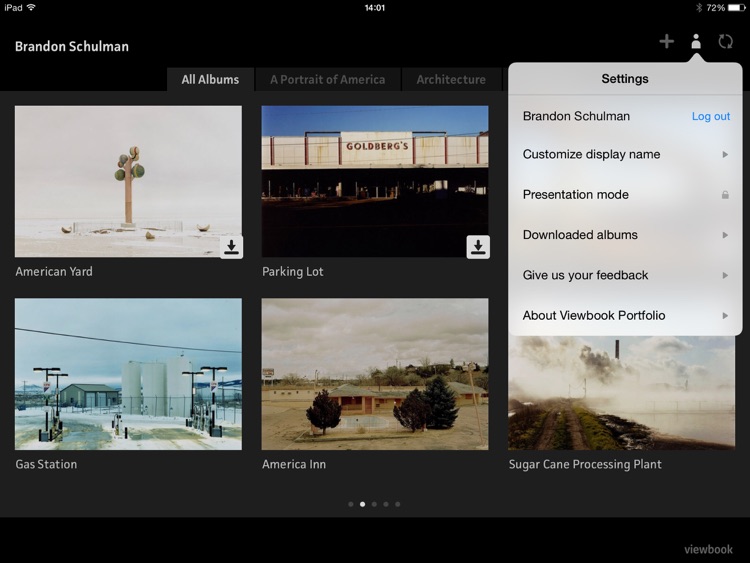Click the Brandon Schulman header title
The height and width of the screenshot is (563, 750).
click(x=72, y=46)
